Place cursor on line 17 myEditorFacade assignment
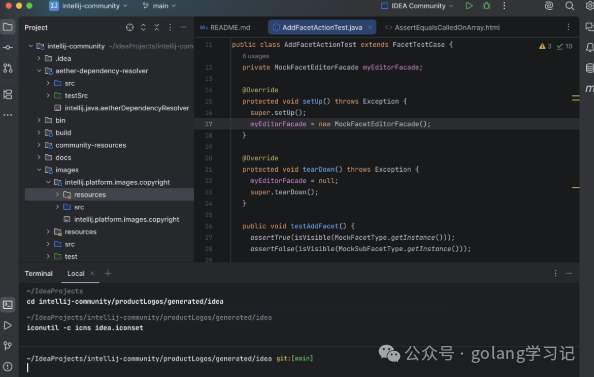 (340, 124)
